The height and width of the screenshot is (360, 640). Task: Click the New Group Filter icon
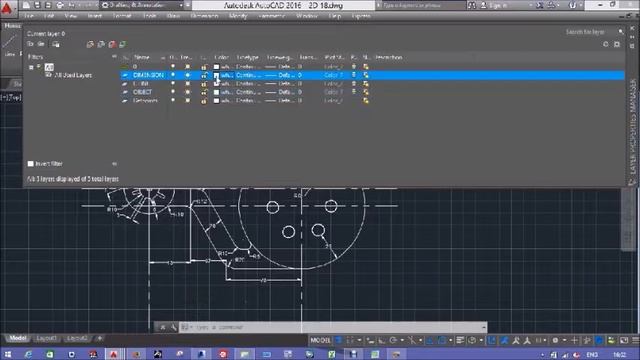[x=41, y=44]
